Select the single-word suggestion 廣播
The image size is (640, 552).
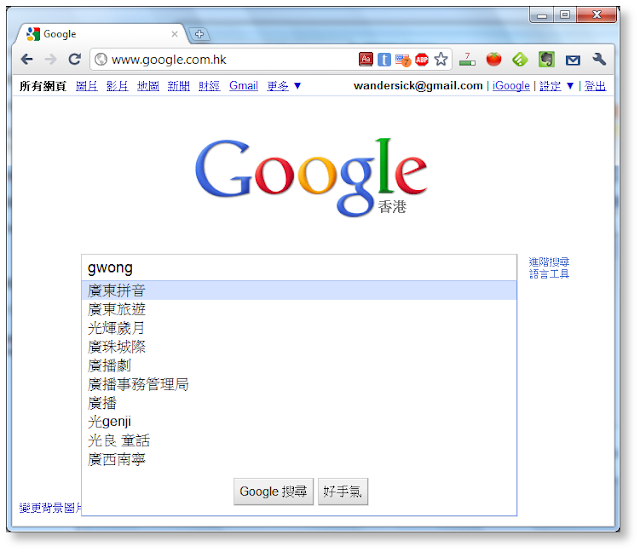point(299,403)
